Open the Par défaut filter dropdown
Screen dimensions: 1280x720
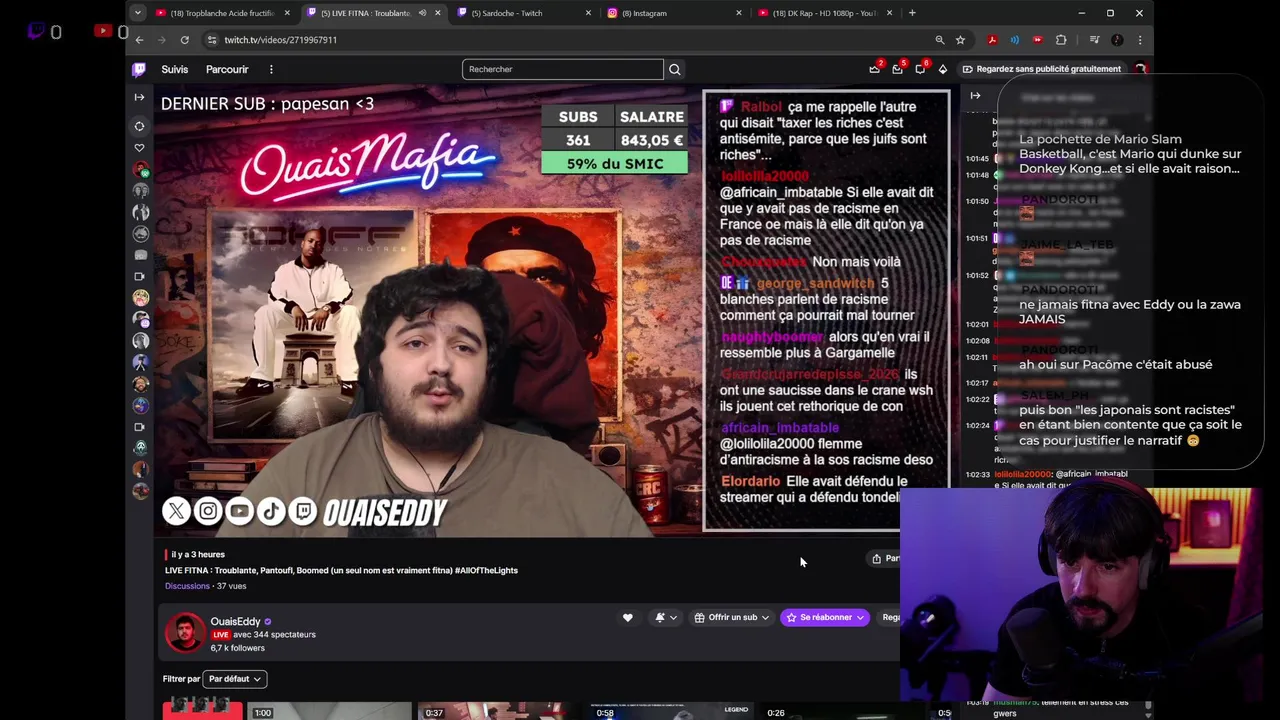[234, 679]
